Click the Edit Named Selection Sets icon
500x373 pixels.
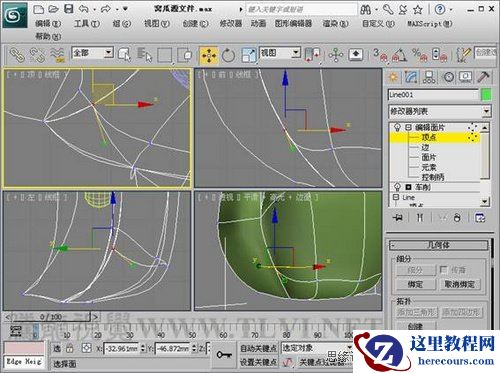pyautogui.click(x=464, y=55)
